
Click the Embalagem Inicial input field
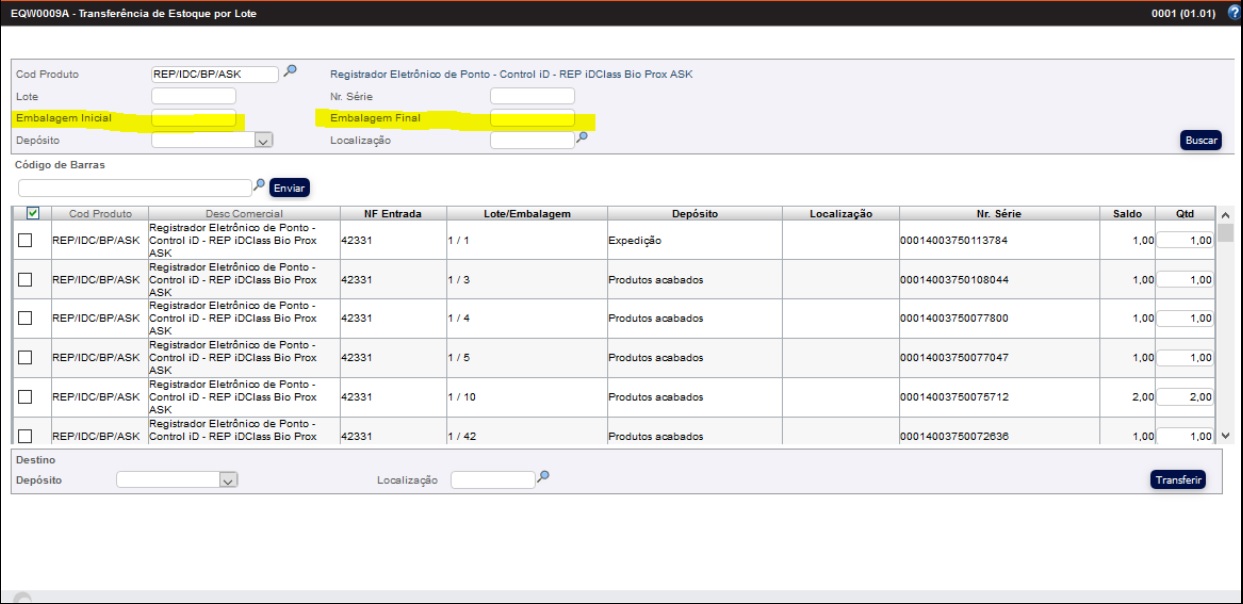pos(193,118)
